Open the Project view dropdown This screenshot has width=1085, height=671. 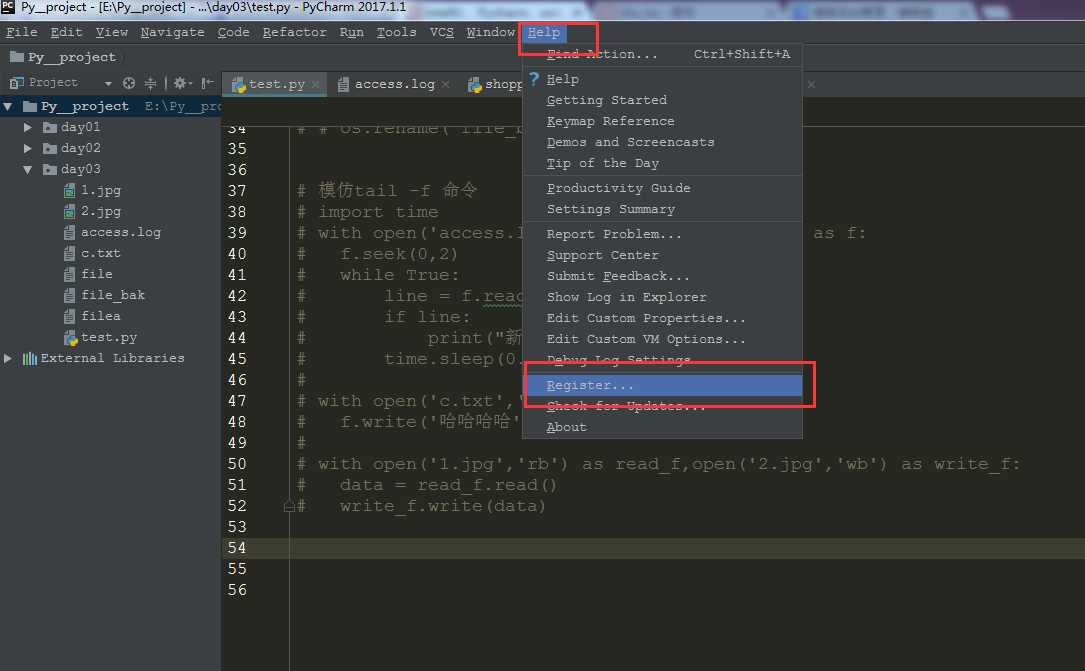[107, 83]
